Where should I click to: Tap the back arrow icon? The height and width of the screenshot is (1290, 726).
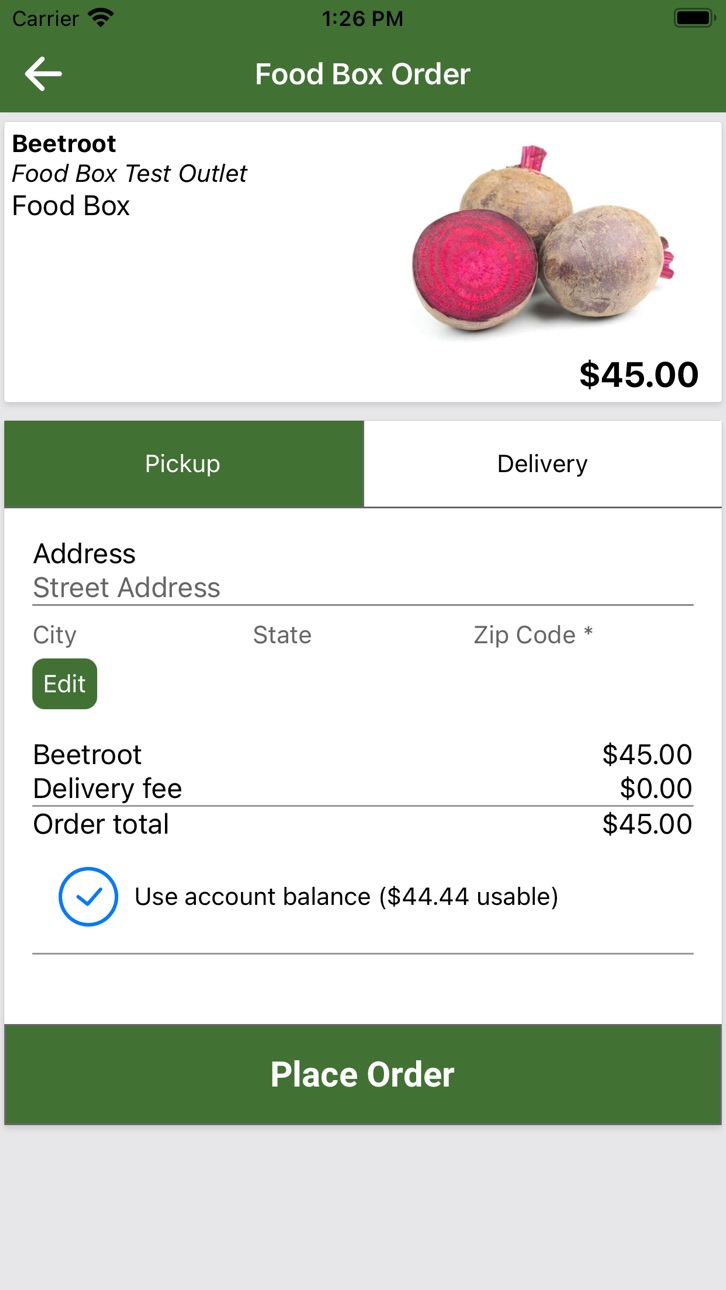tap(43, 74)
